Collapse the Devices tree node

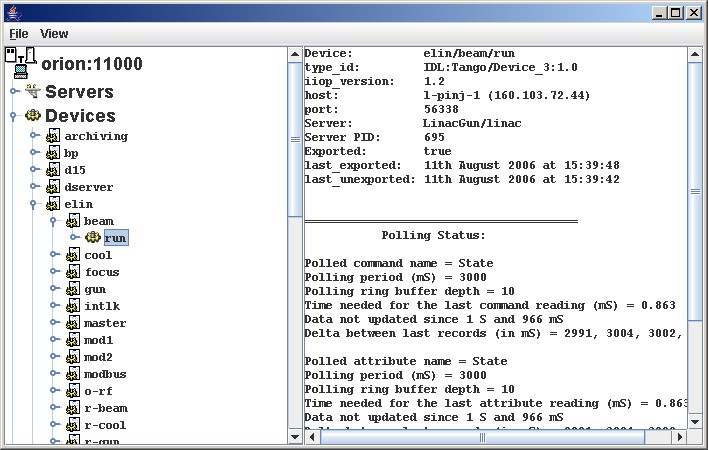click(13, 116)
